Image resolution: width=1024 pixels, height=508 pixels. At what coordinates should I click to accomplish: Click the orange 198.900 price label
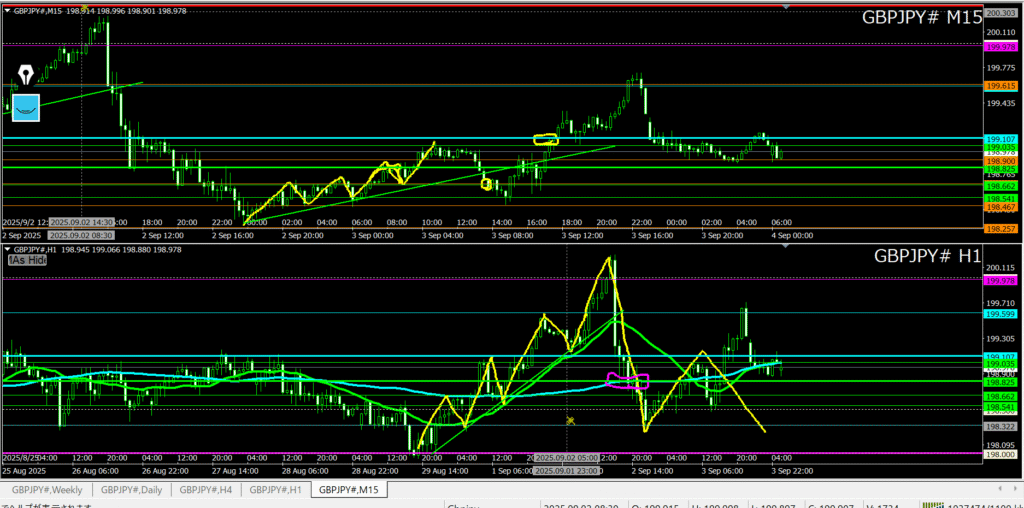(x=1000, y=161)
